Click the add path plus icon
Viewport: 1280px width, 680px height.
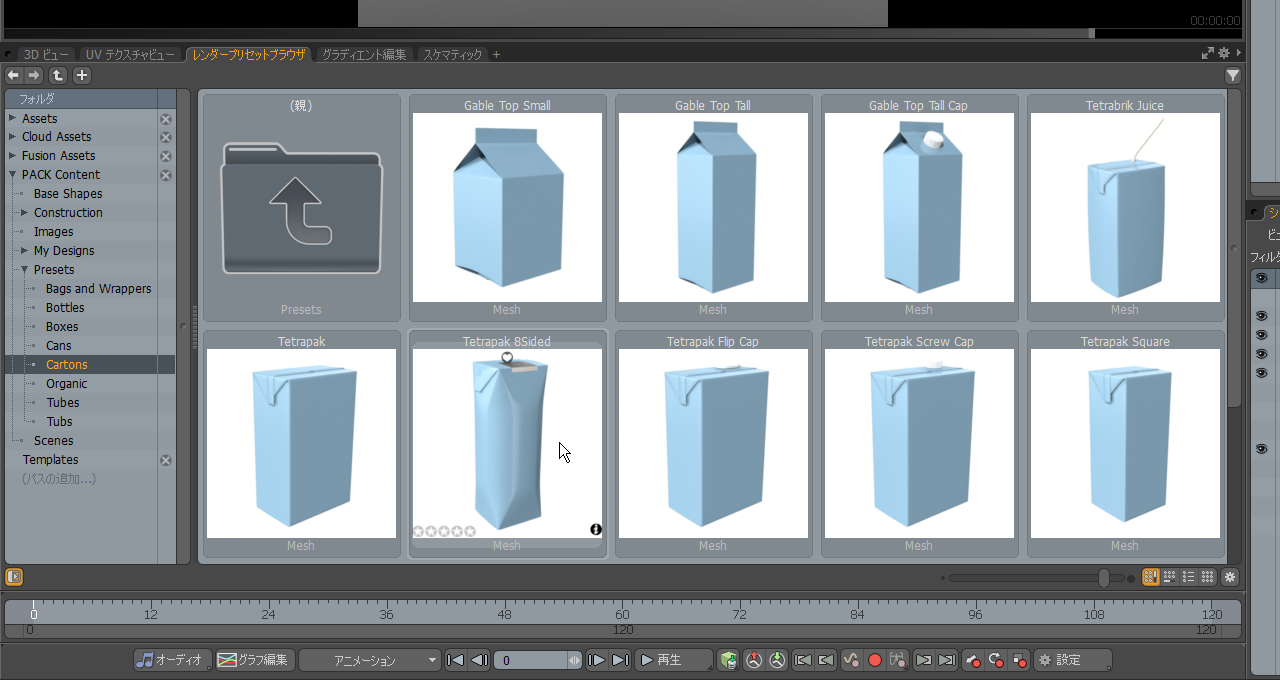82,75
